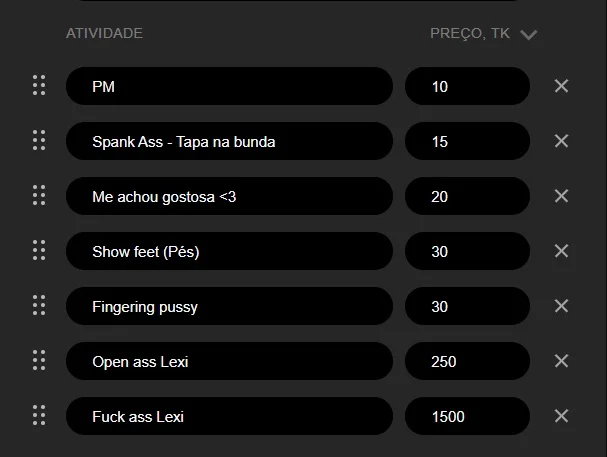The width and height of the screenshot is (607, 457).
Task: Focus the price field showing 20
Action: 467,196
